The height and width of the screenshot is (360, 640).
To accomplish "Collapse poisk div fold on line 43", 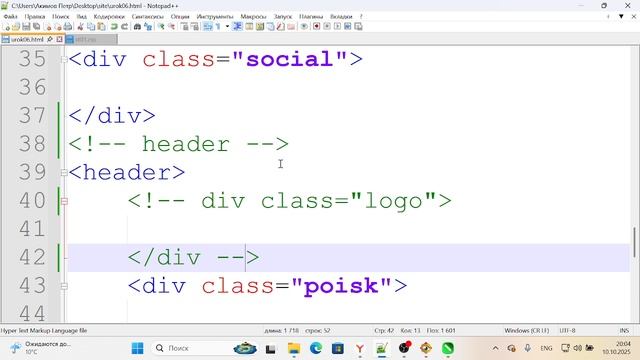I will pos(64,286).
